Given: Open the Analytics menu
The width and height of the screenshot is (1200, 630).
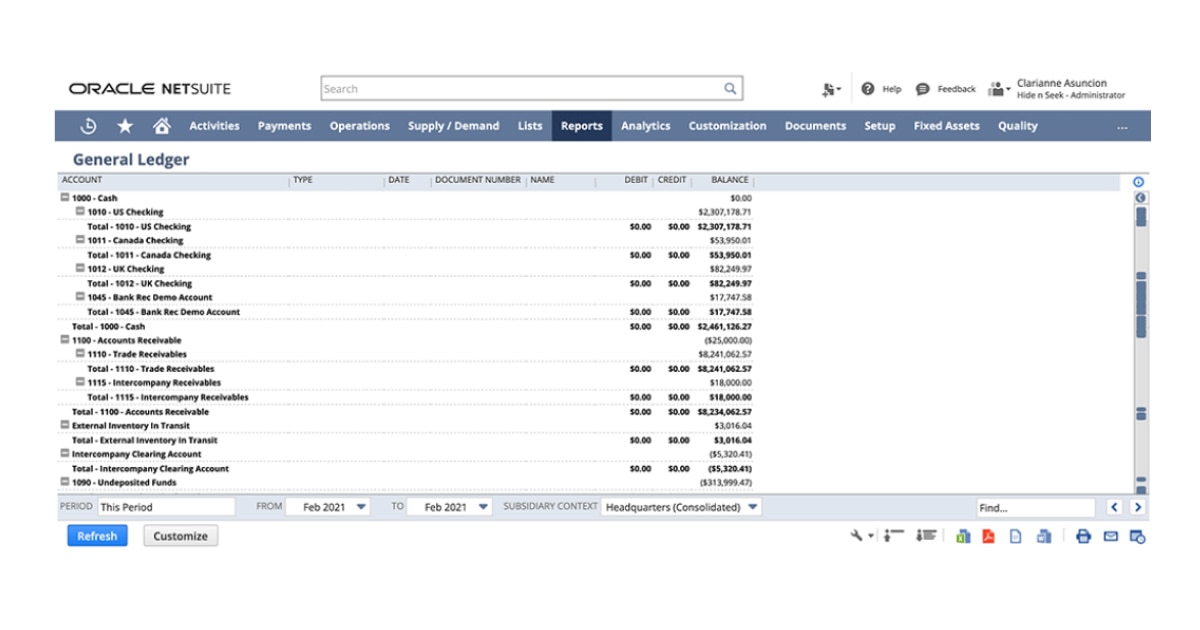Looking at the screenshot, I should click(x=645, y=125).
